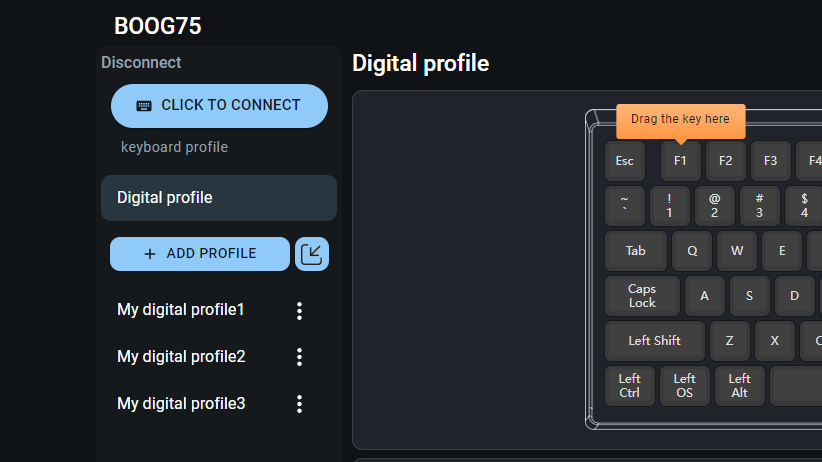Click the import profile icon button
Image resolution: width=822 pixels, height=462 pixels.
click(x=312, y=254)
